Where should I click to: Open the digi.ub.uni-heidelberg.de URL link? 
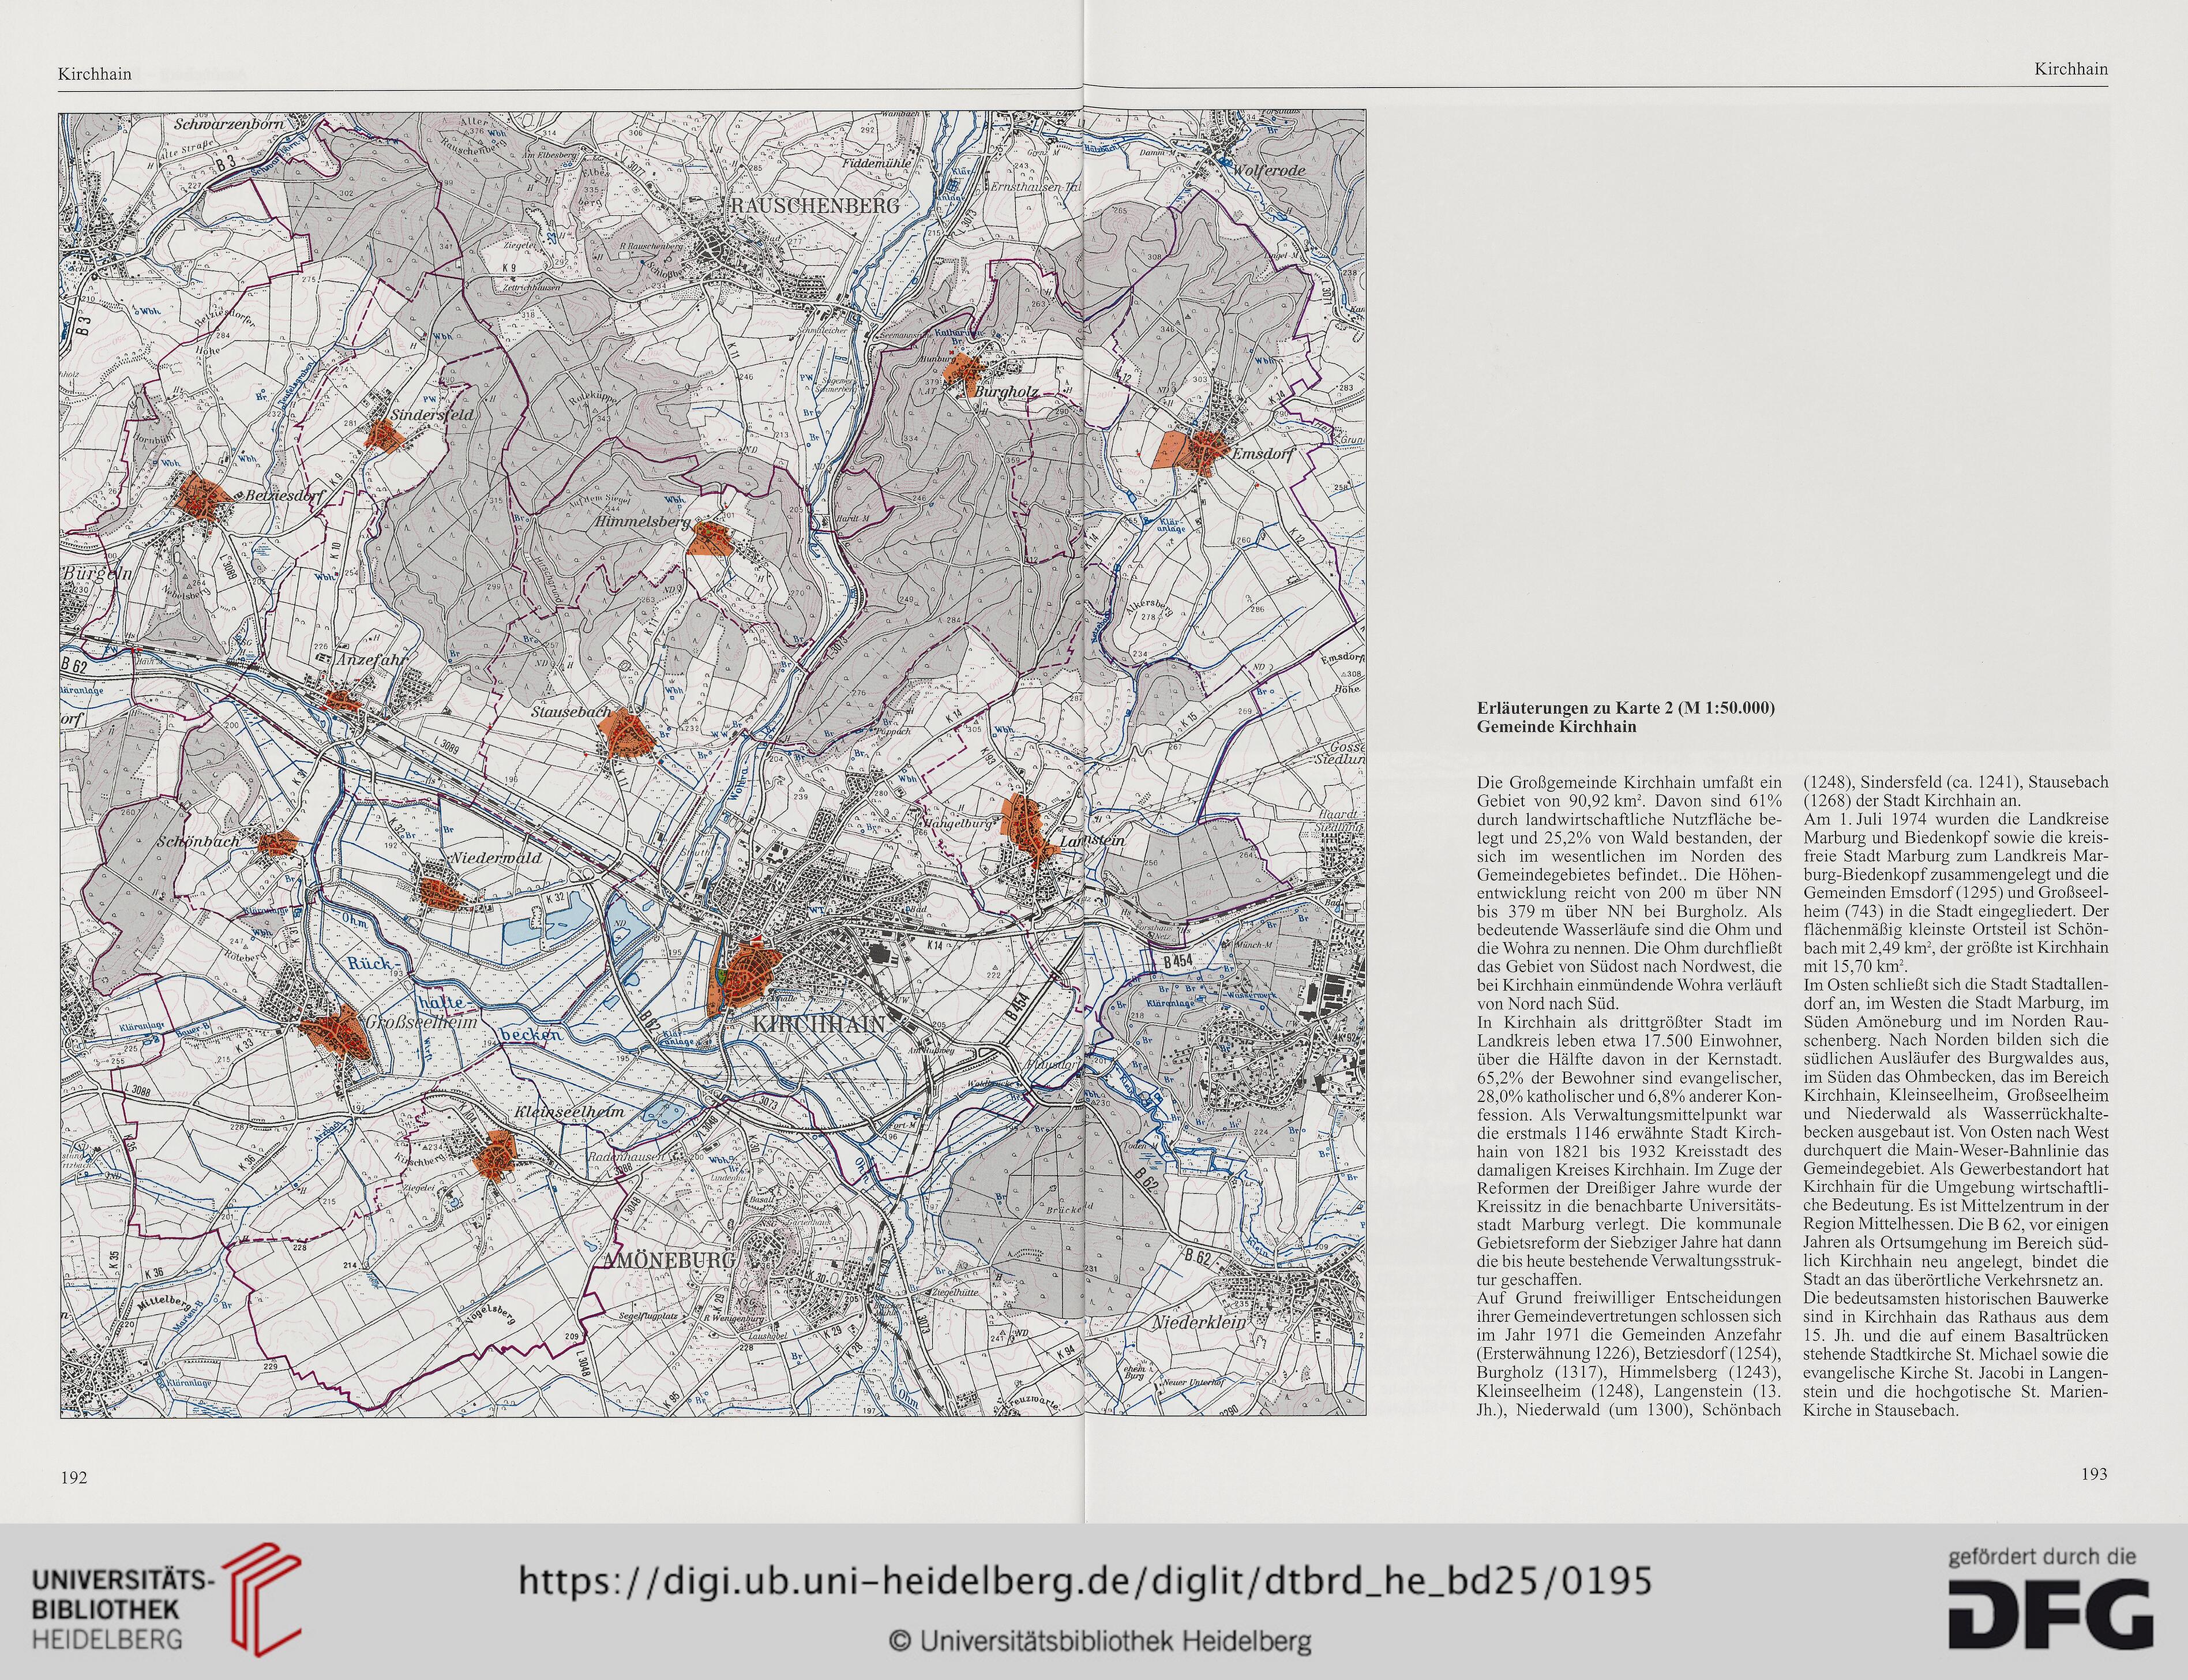[1085, 1581]
